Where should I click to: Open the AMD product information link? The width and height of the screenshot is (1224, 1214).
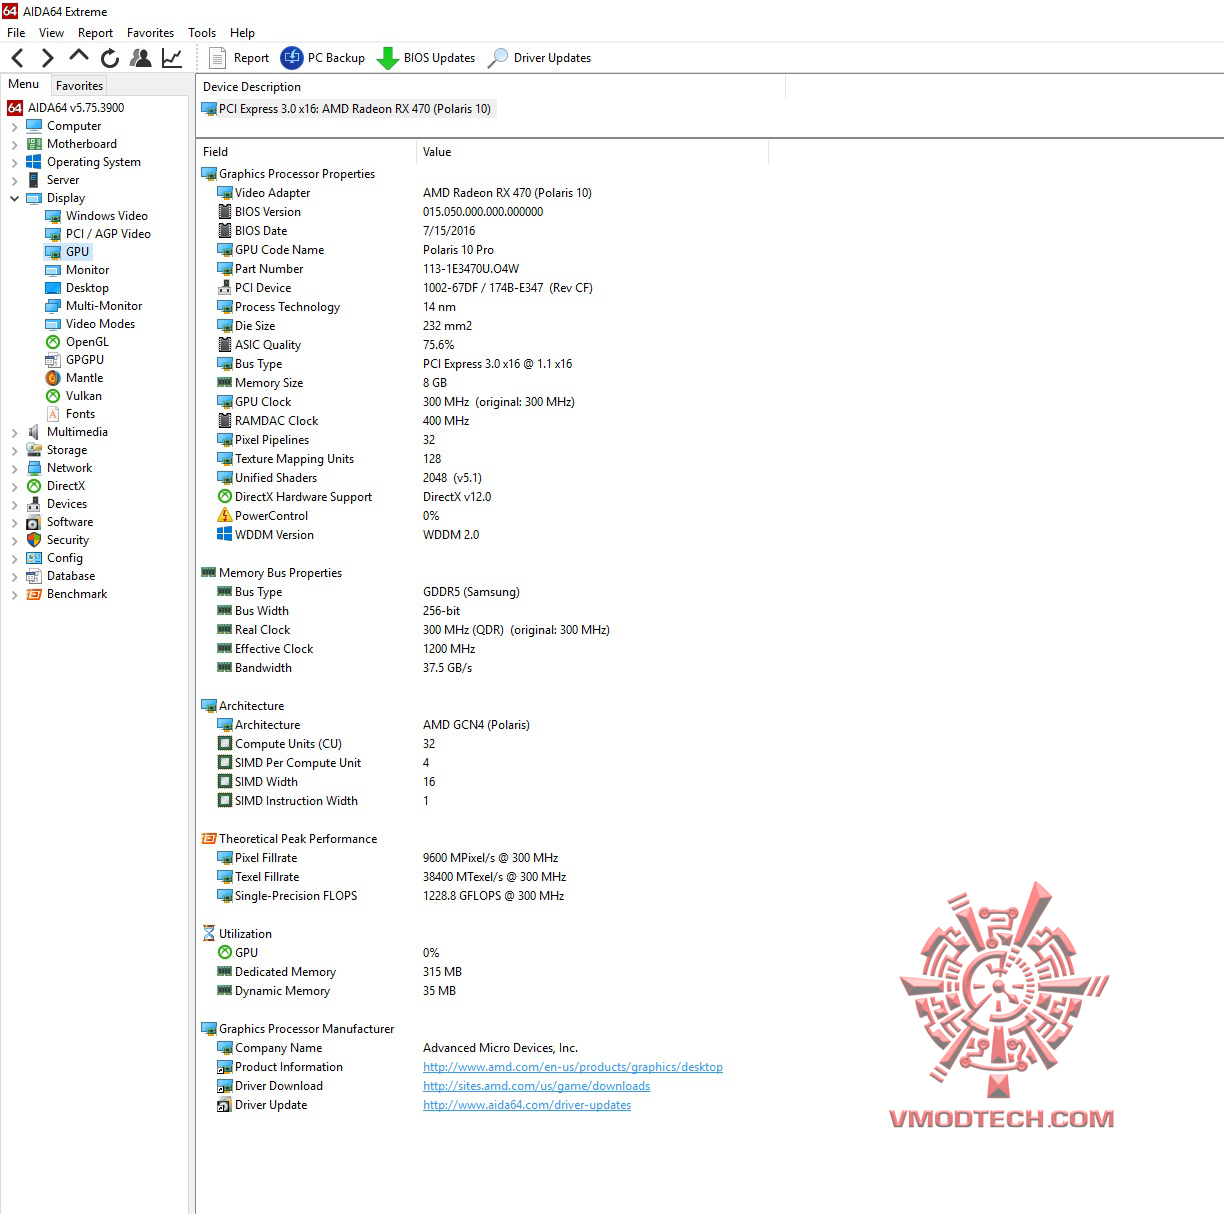[x=573, y=1067]
